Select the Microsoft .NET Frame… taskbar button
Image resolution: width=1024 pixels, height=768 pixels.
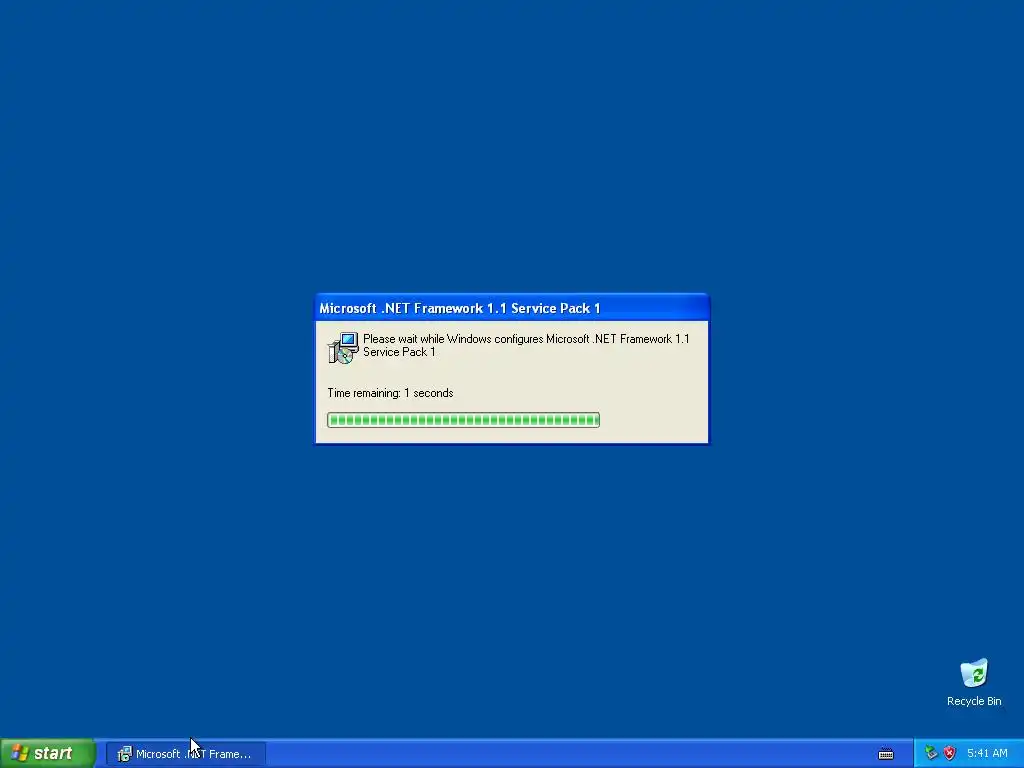click(x=186, y=754)
